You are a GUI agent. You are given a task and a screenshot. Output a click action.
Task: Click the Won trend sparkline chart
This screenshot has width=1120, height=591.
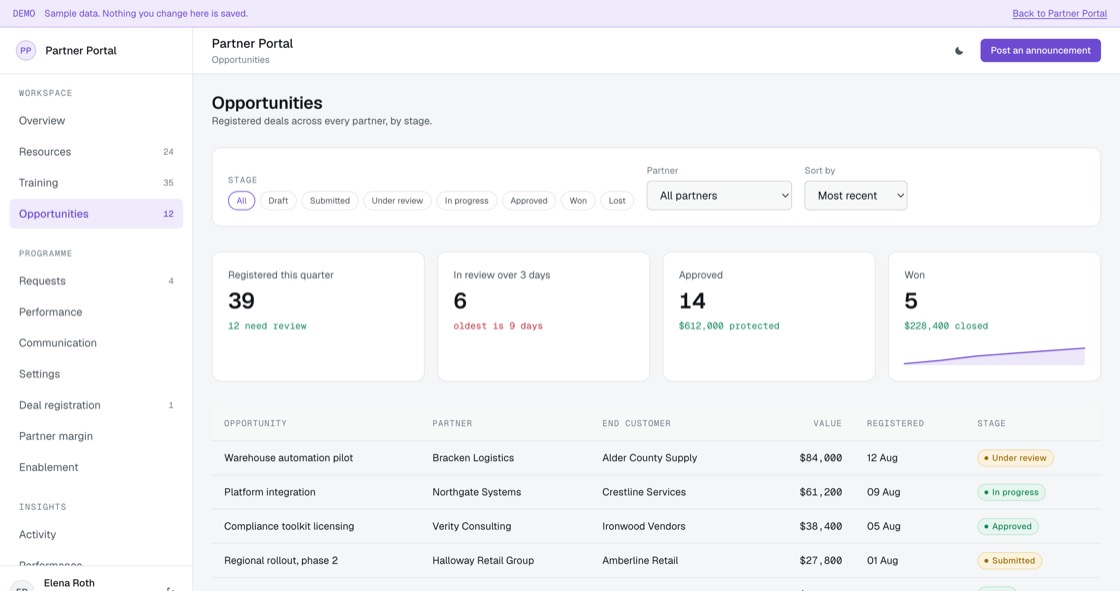(994, 356)
